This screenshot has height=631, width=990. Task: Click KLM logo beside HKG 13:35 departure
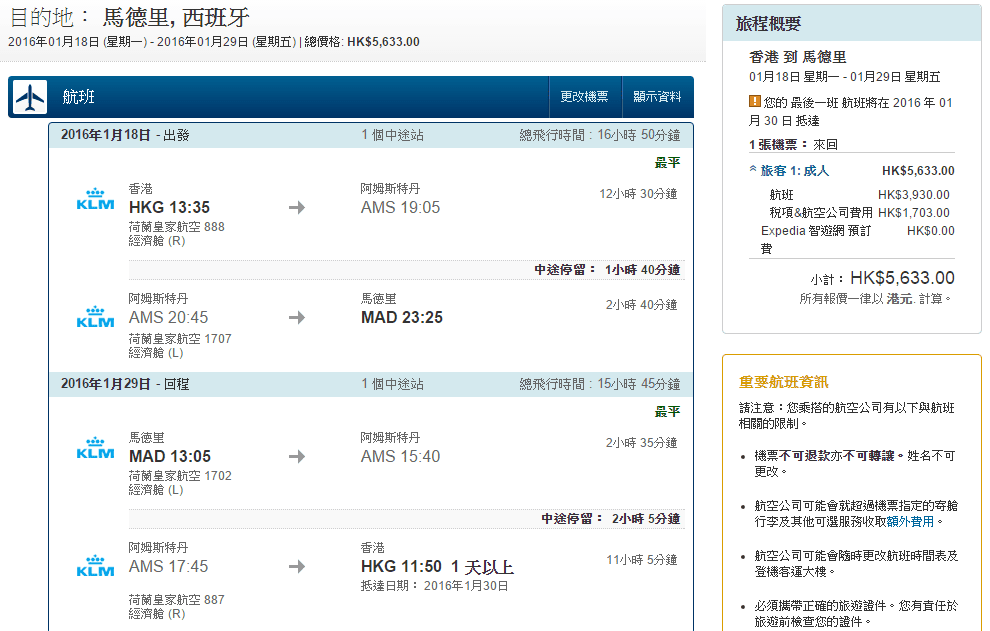[95, 200]
